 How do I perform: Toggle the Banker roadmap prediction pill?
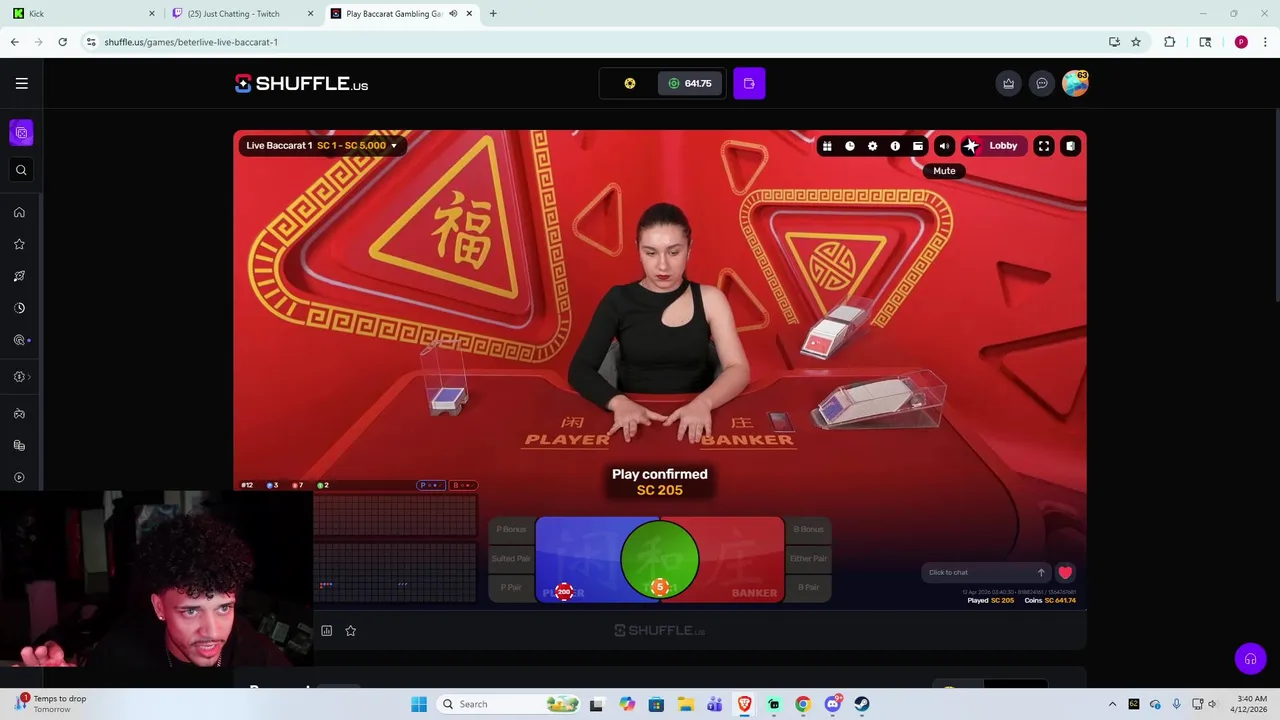[x=463, y=486]
